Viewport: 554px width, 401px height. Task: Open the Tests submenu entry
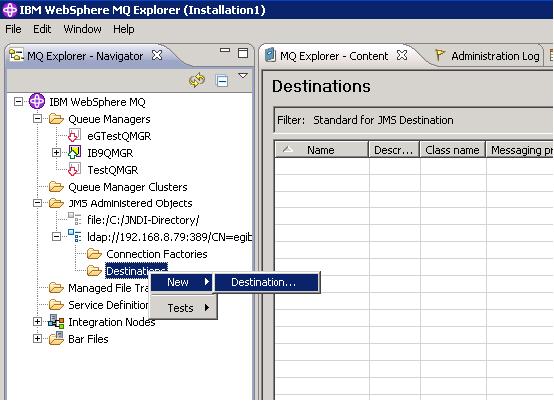coord(183,308)
